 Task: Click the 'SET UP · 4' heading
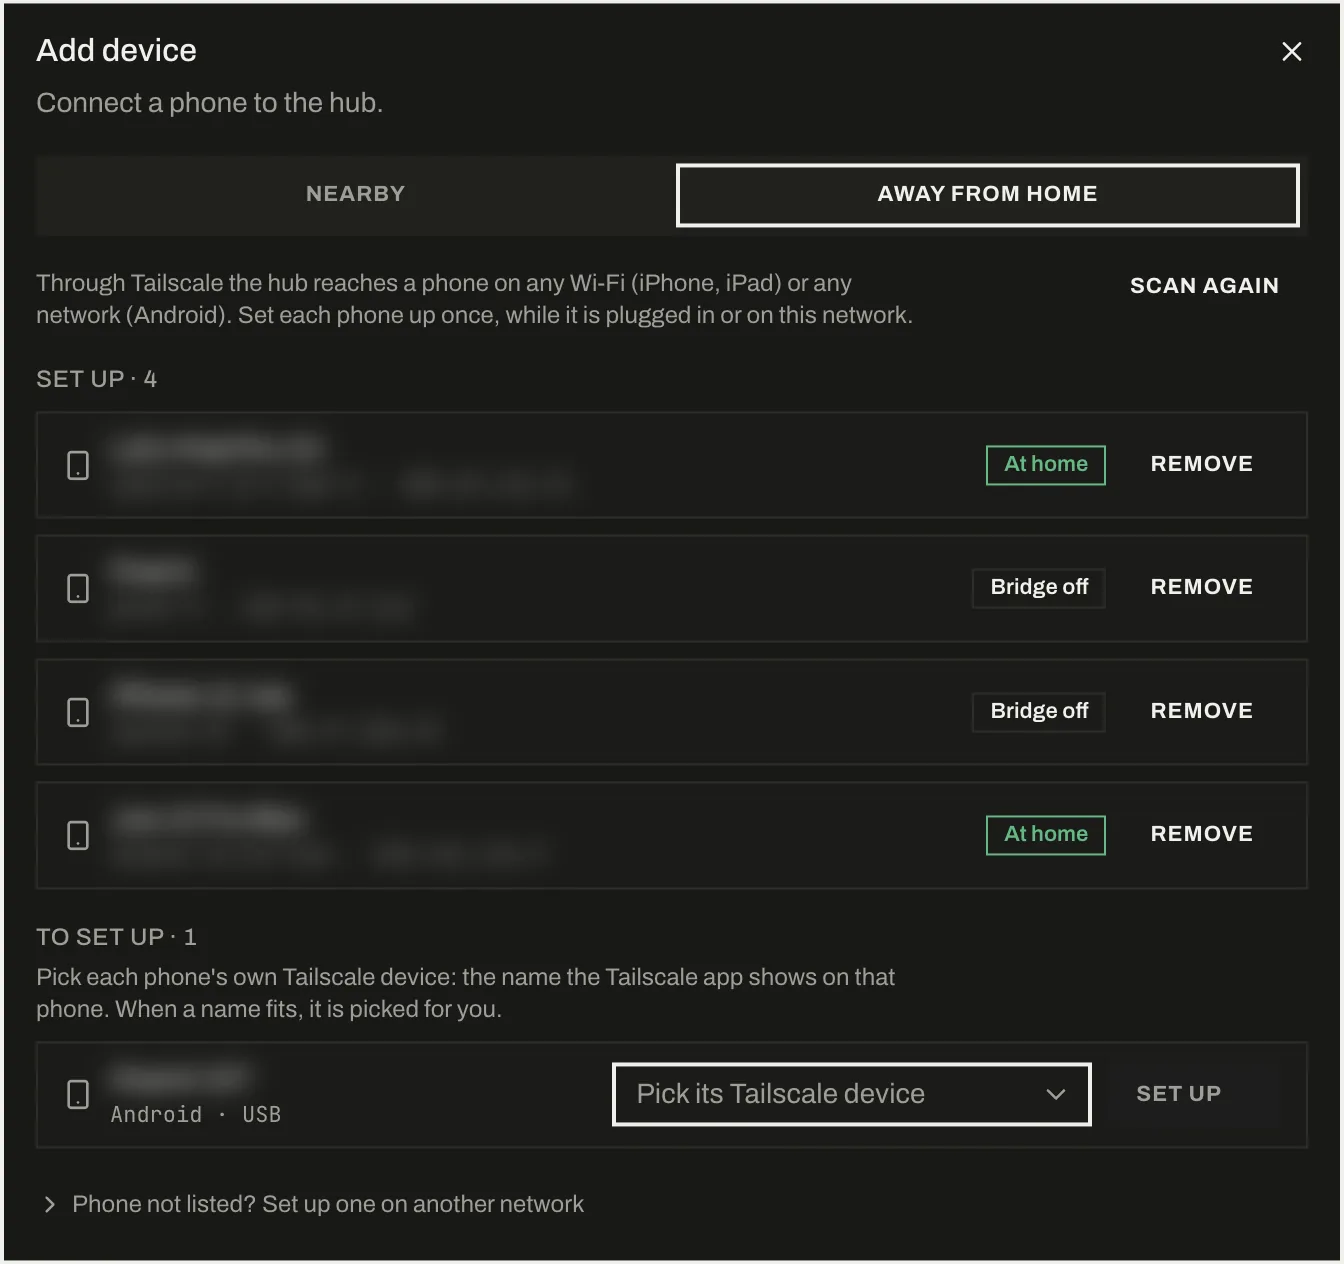(97, 379)
